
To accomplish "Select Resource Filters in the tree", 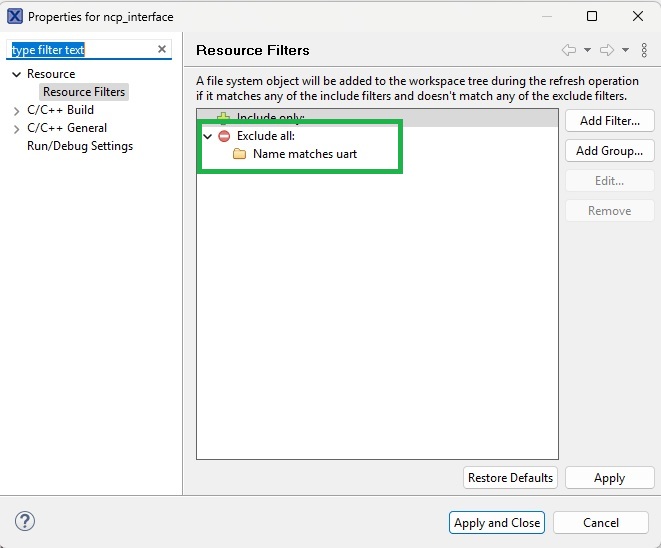I will click(x=84, y=92).
